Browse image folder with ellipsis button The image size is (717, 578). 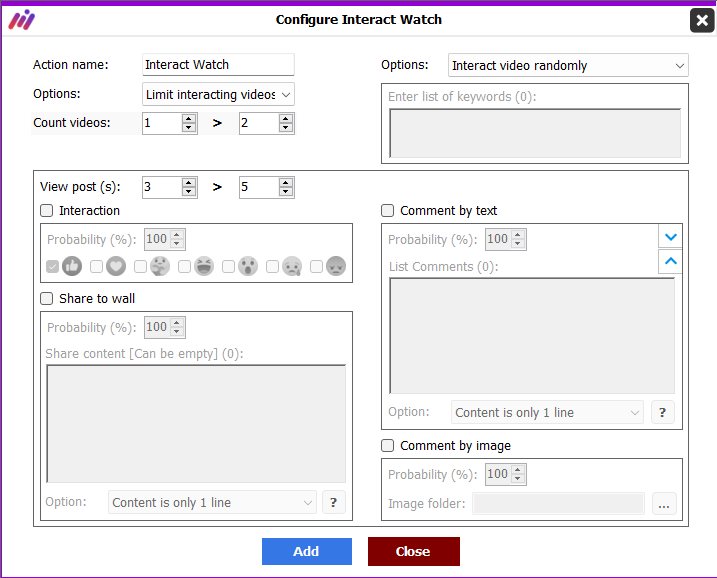(x=664, y=504)
